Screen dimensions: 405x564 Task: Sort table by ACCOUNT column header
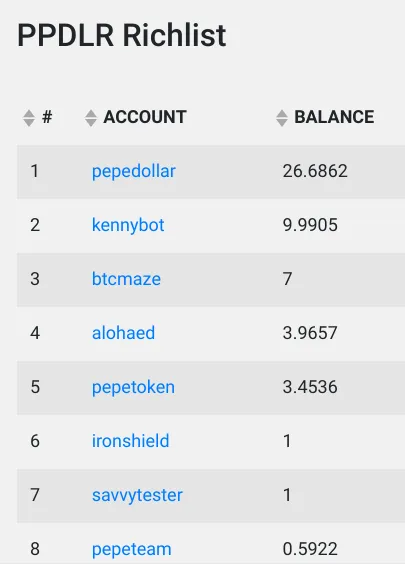point(145,117)
